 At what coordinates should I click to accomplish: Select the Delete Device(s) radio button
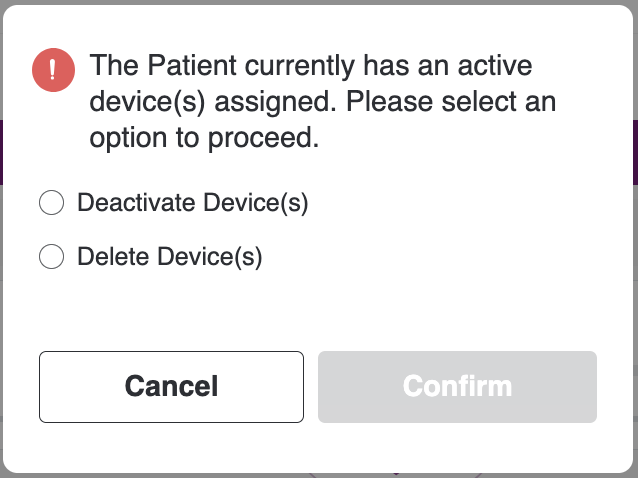(51, 256)
